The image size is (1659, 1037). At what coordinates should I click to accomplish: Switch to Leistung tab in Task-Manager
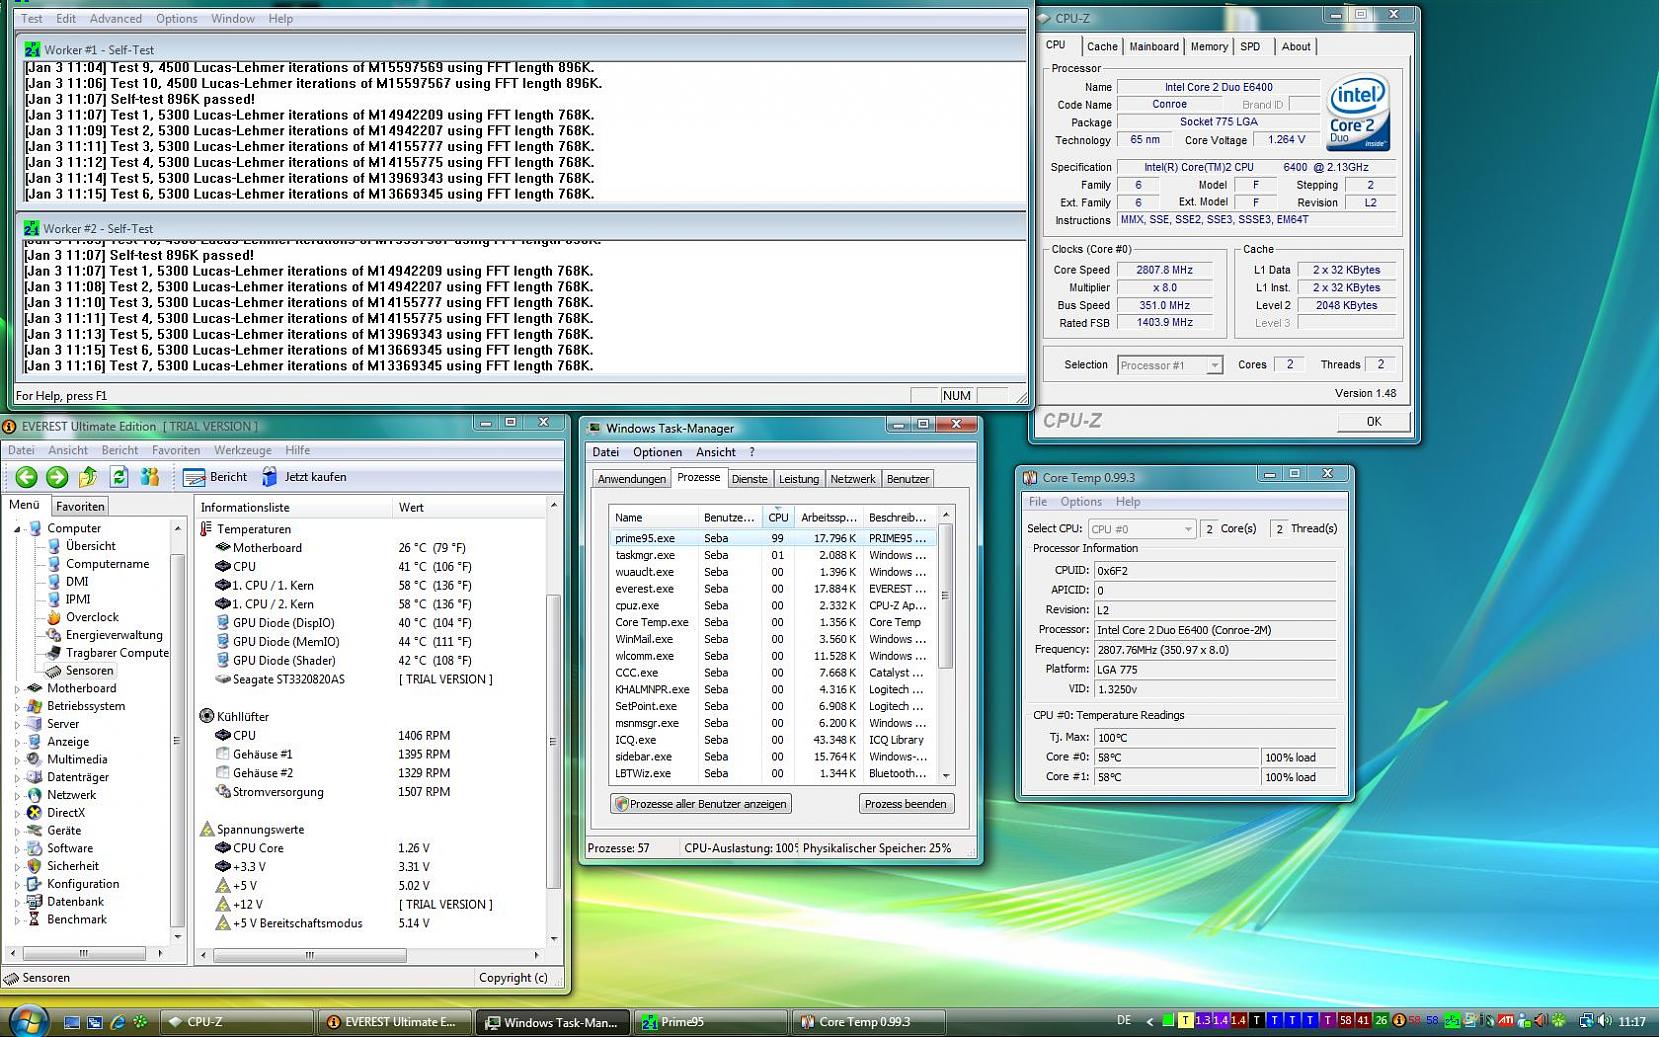(798, 479)
